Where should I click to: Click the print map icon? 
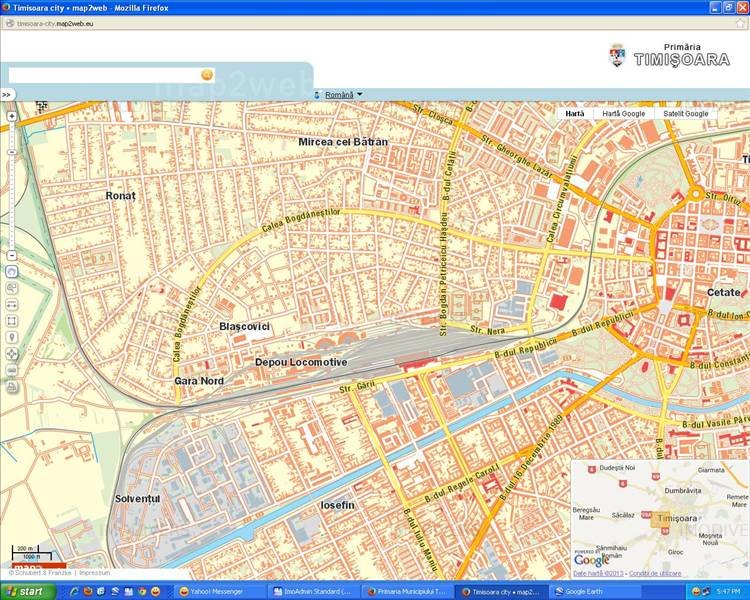tap(12, 386)
